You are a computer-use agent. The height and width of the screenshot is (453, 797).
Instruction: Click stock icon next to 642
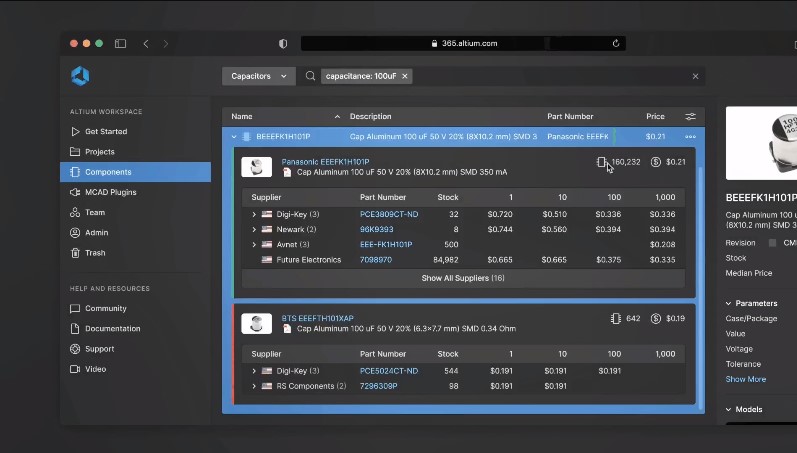click(x=616, y=319)
